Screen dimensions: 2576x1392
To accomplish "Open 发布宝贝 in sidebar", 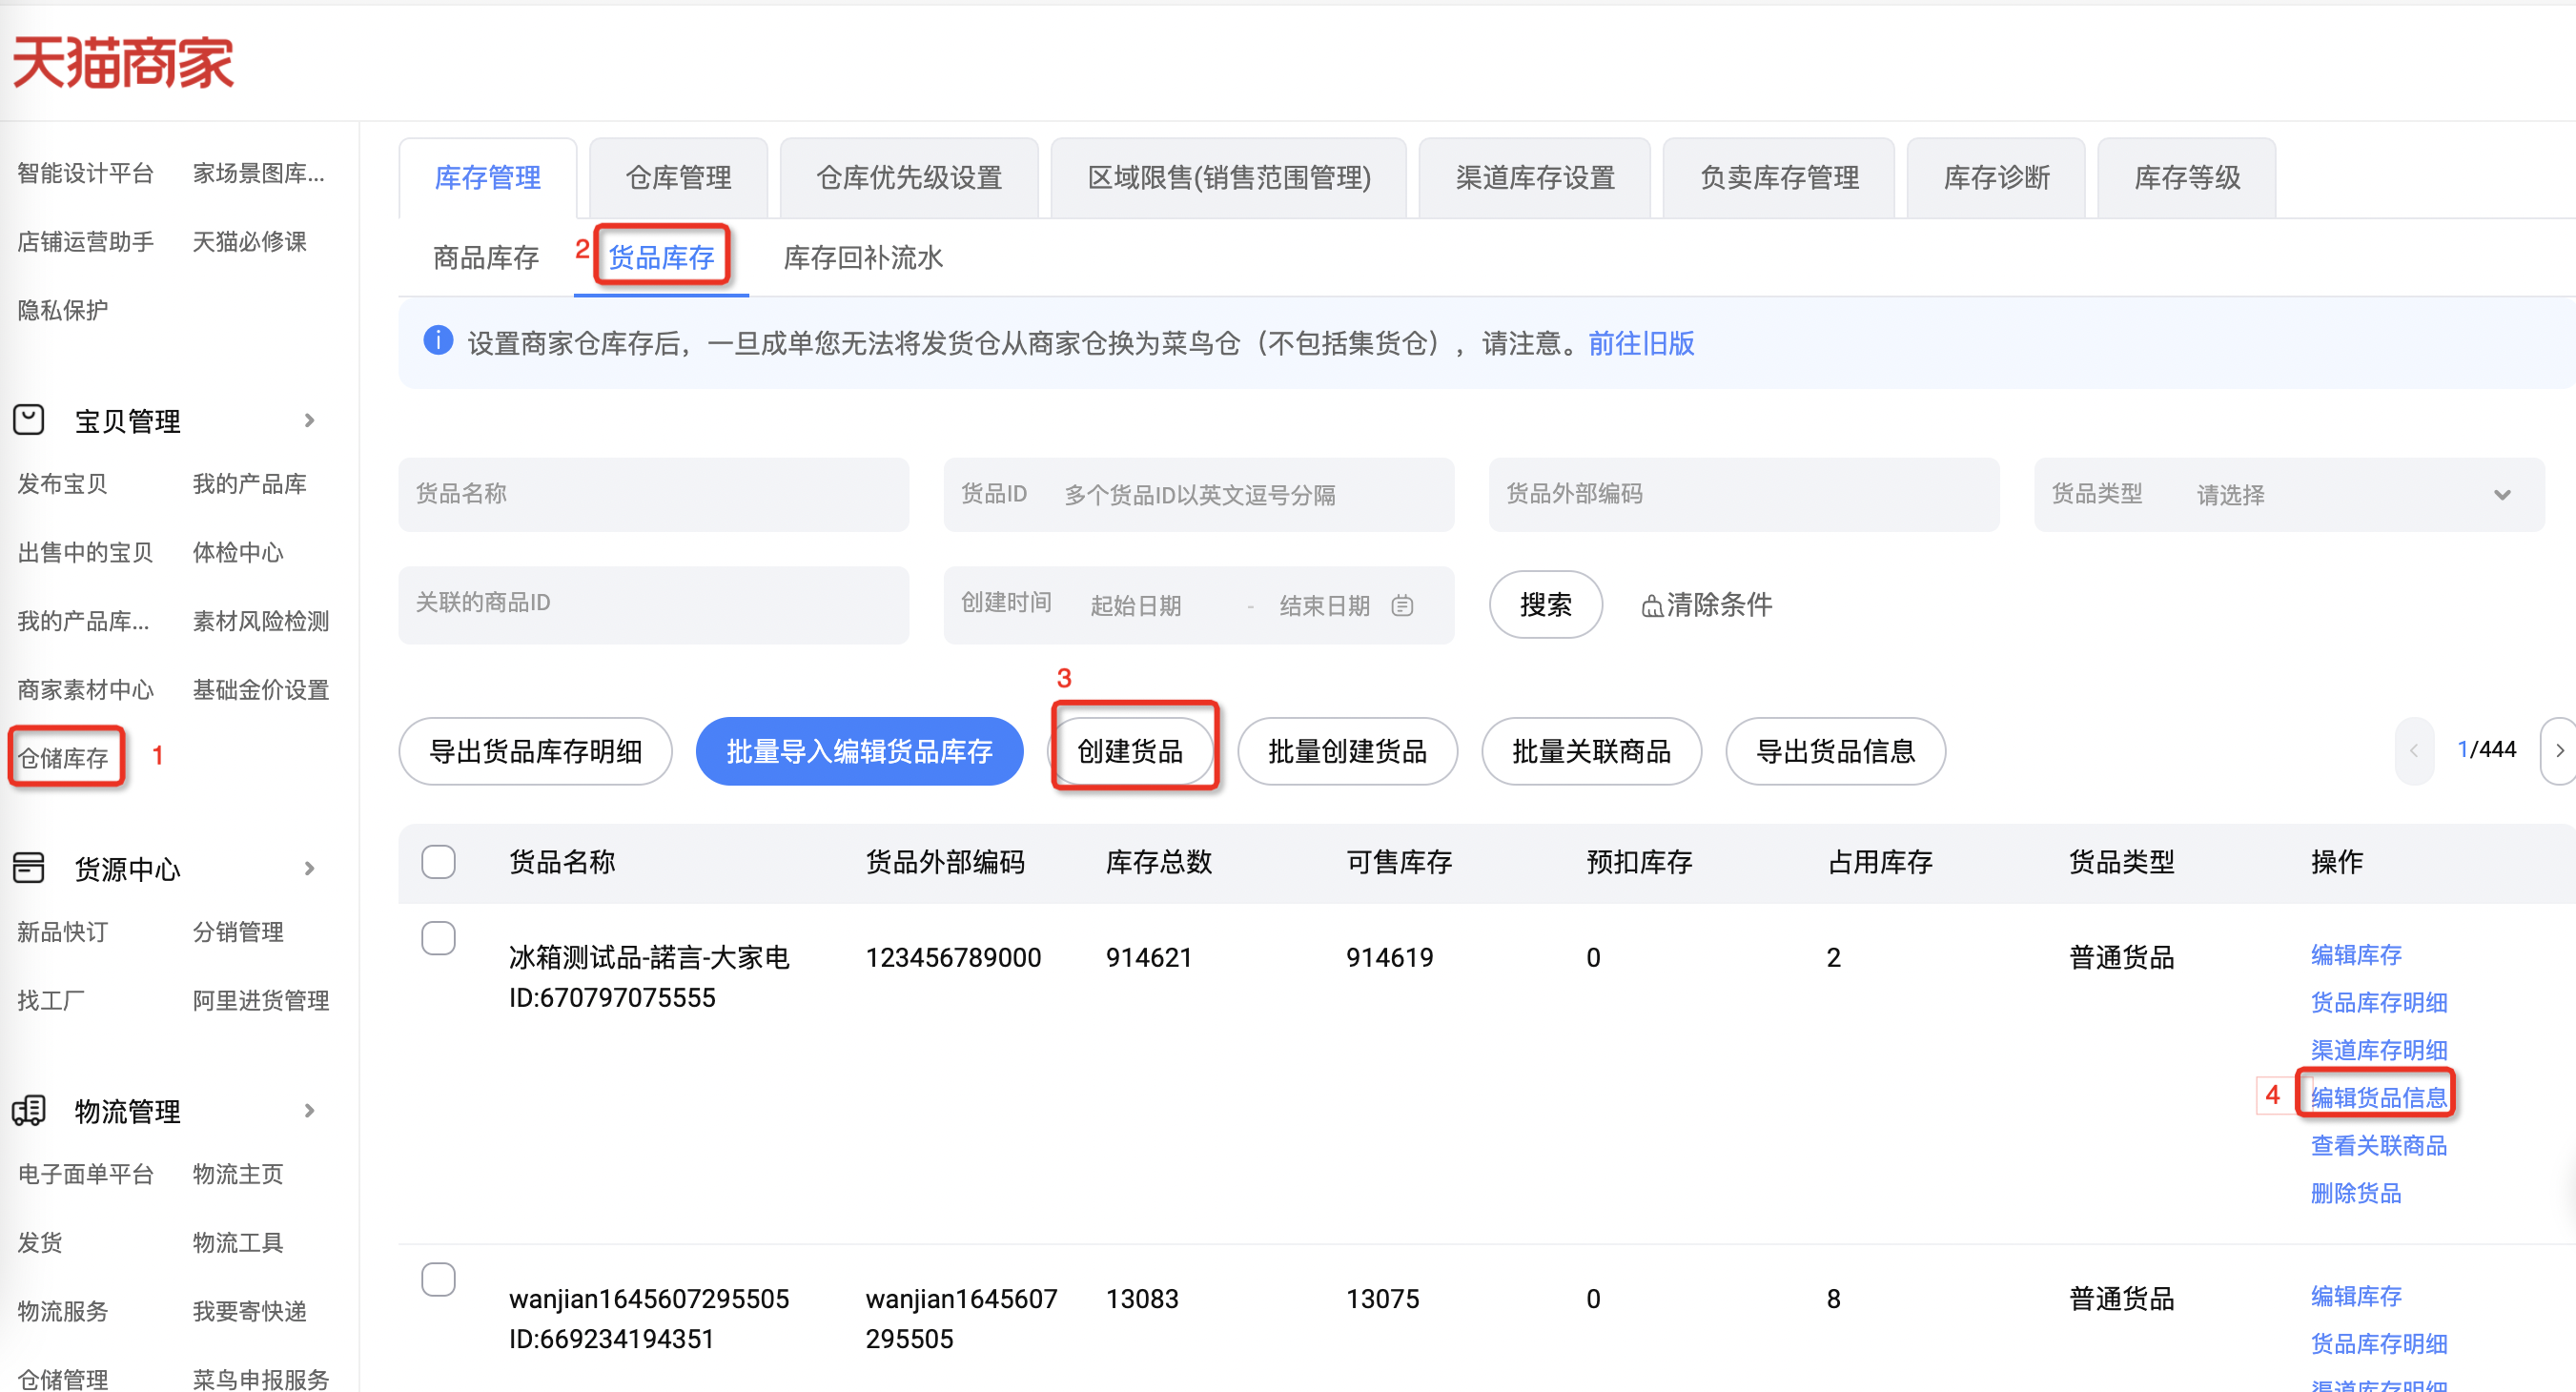I will click(x=63, y=484).
